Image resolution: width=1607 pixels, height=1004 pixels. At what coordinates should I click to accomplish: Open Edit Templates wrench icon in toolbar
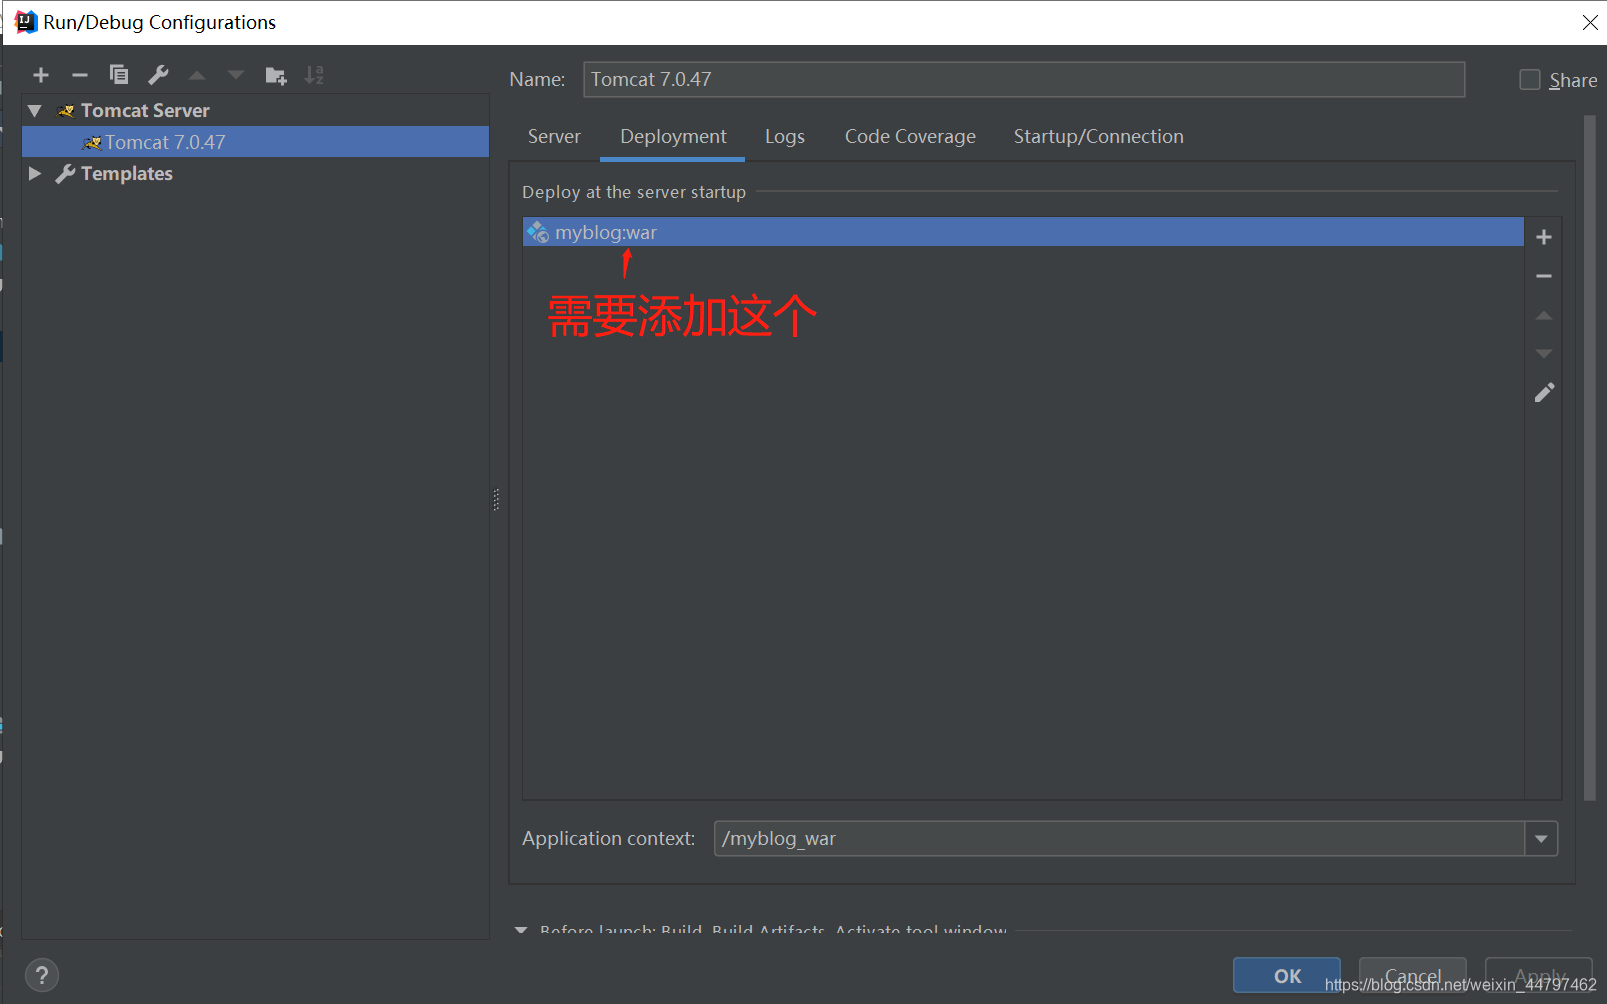(158, 75)
